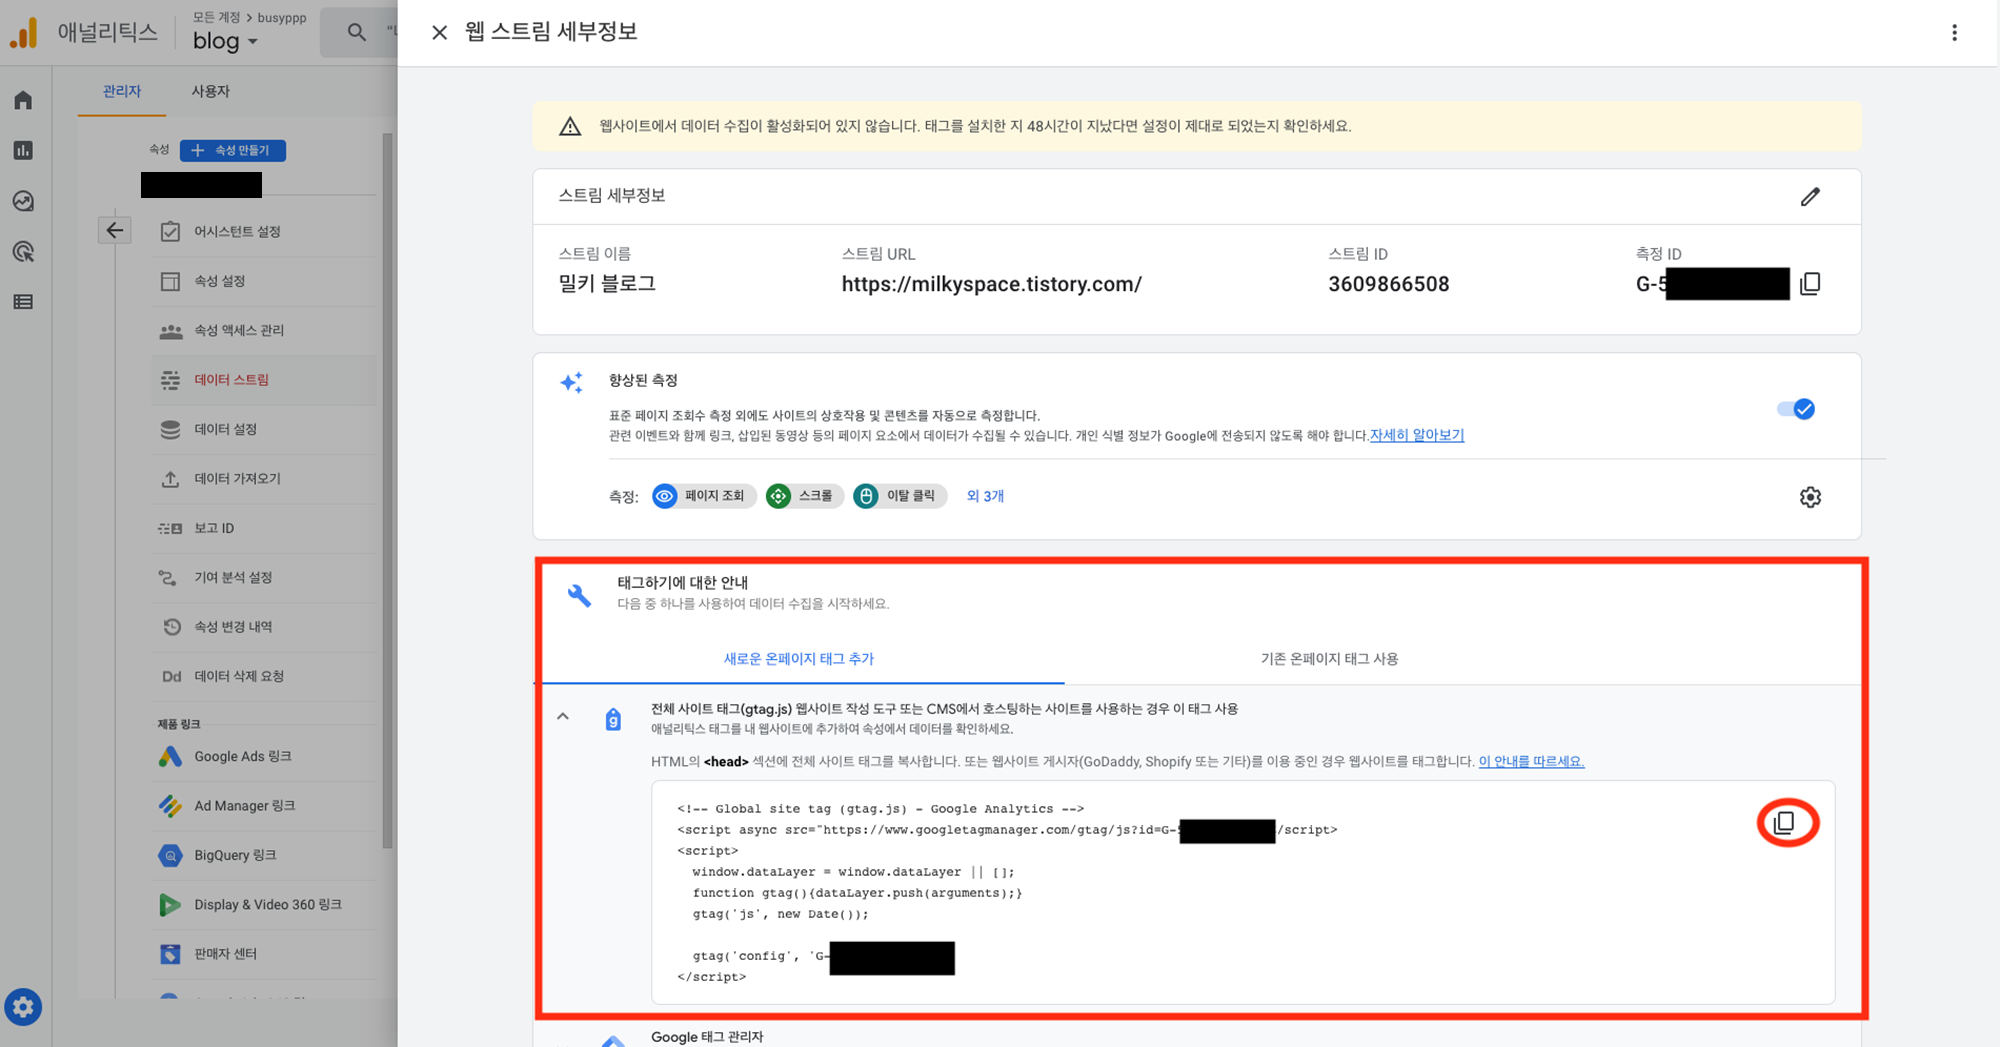Click the stream name 밀키 블로그
Viewport: 2000px width, 1047px height.
[607, 284]
